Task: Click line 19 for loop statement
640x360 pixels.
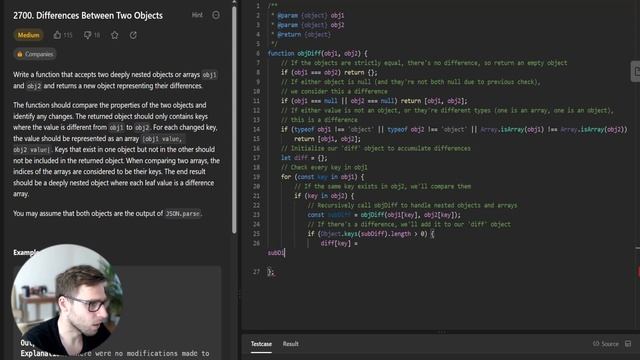Action: pos(322,177)
